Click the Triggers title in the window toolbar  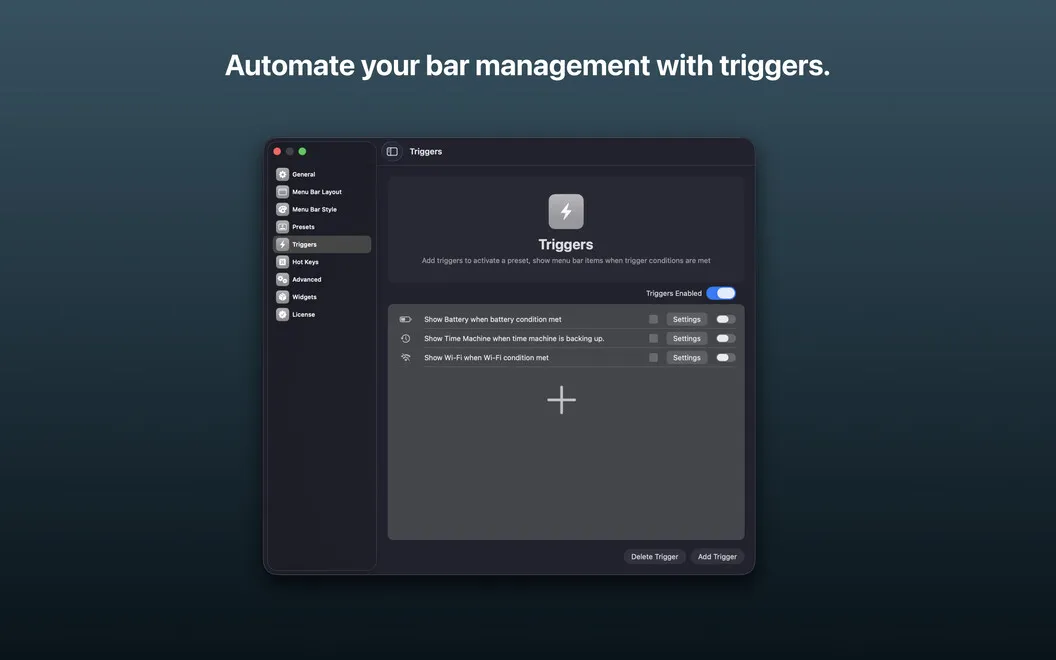tap(426, 152)
